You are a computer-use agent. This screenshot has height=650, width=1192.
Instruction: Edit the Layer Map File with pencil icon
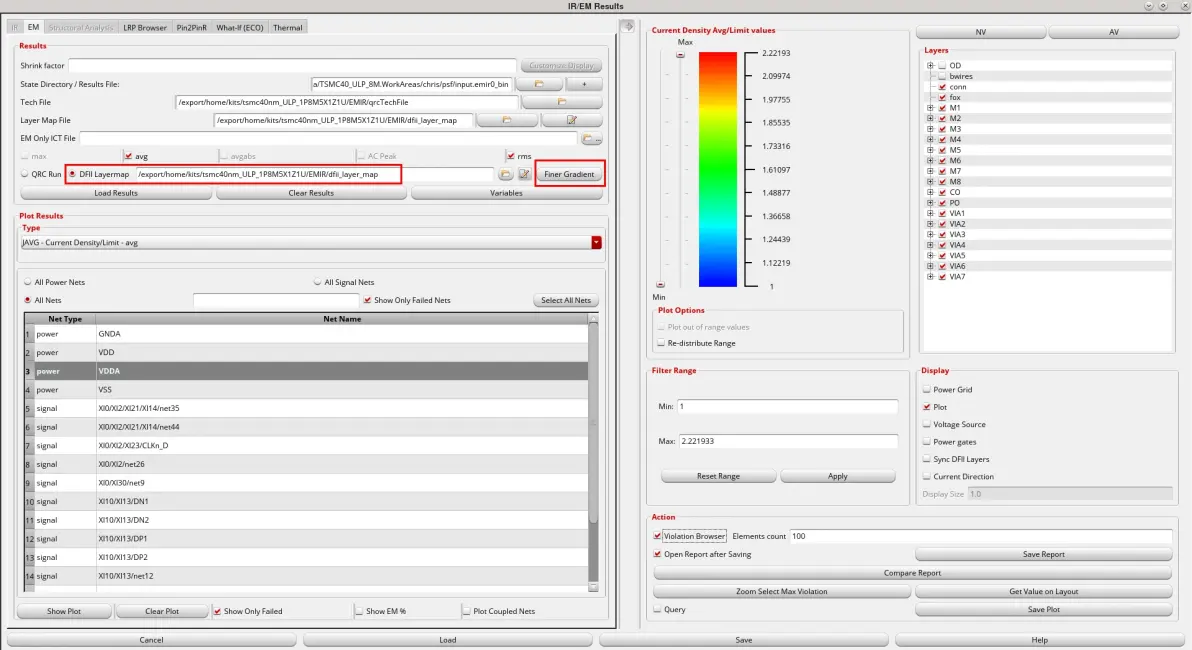572,120
